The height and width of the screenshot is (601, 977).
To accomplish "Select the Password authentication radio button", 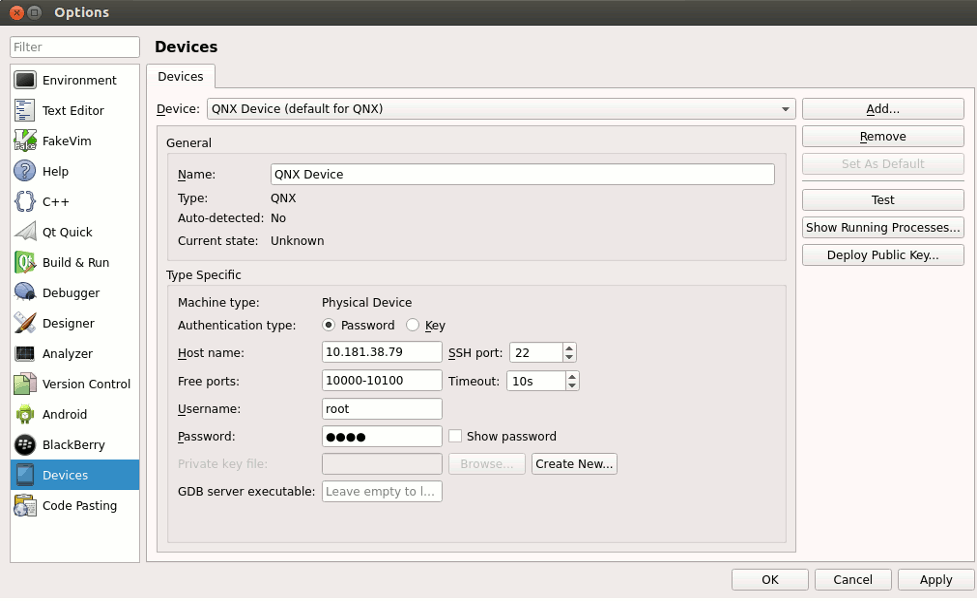I will 330,324.
